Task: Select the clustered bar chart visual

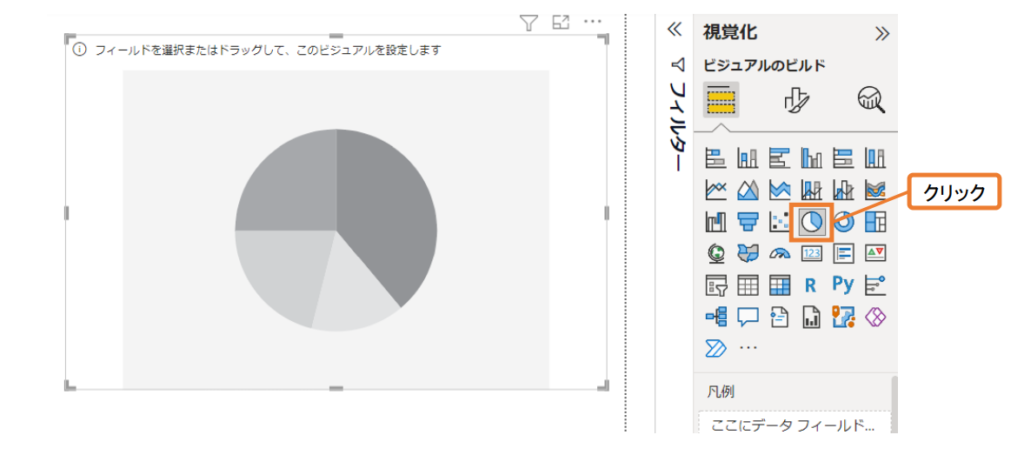Action: click(x=780, y=157)
